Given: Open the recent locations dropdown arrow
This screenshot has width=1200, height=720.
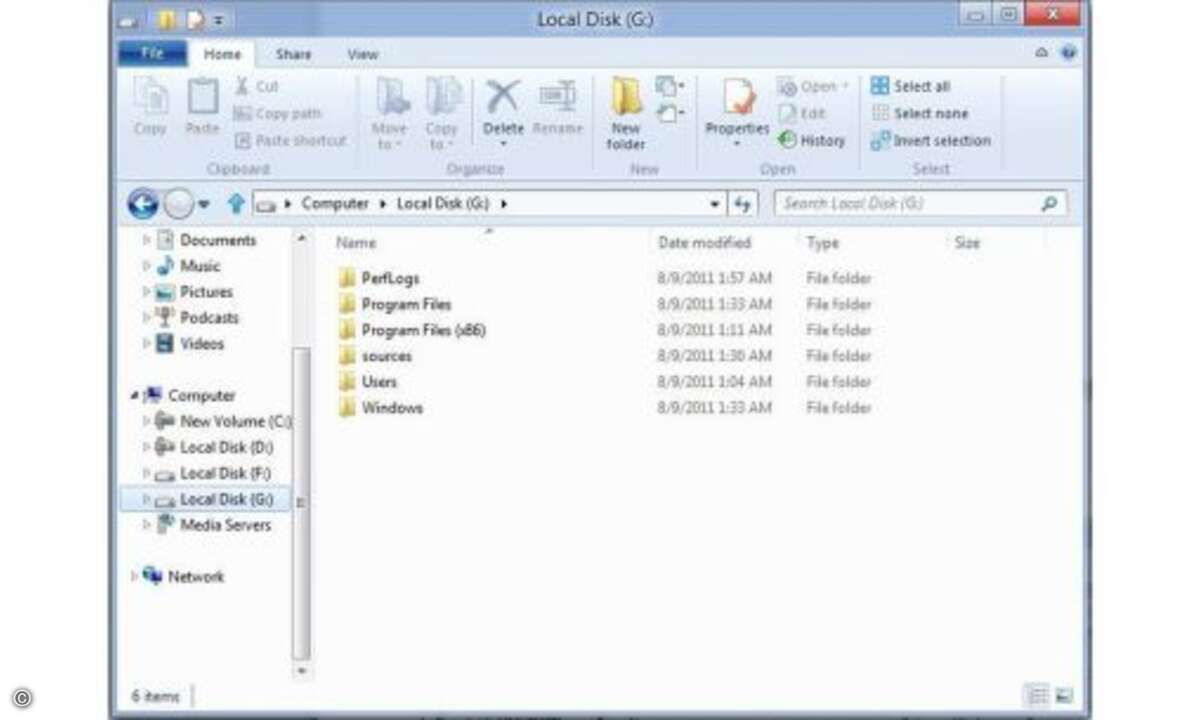Looking at the screenshot, I should click(204, 204).
